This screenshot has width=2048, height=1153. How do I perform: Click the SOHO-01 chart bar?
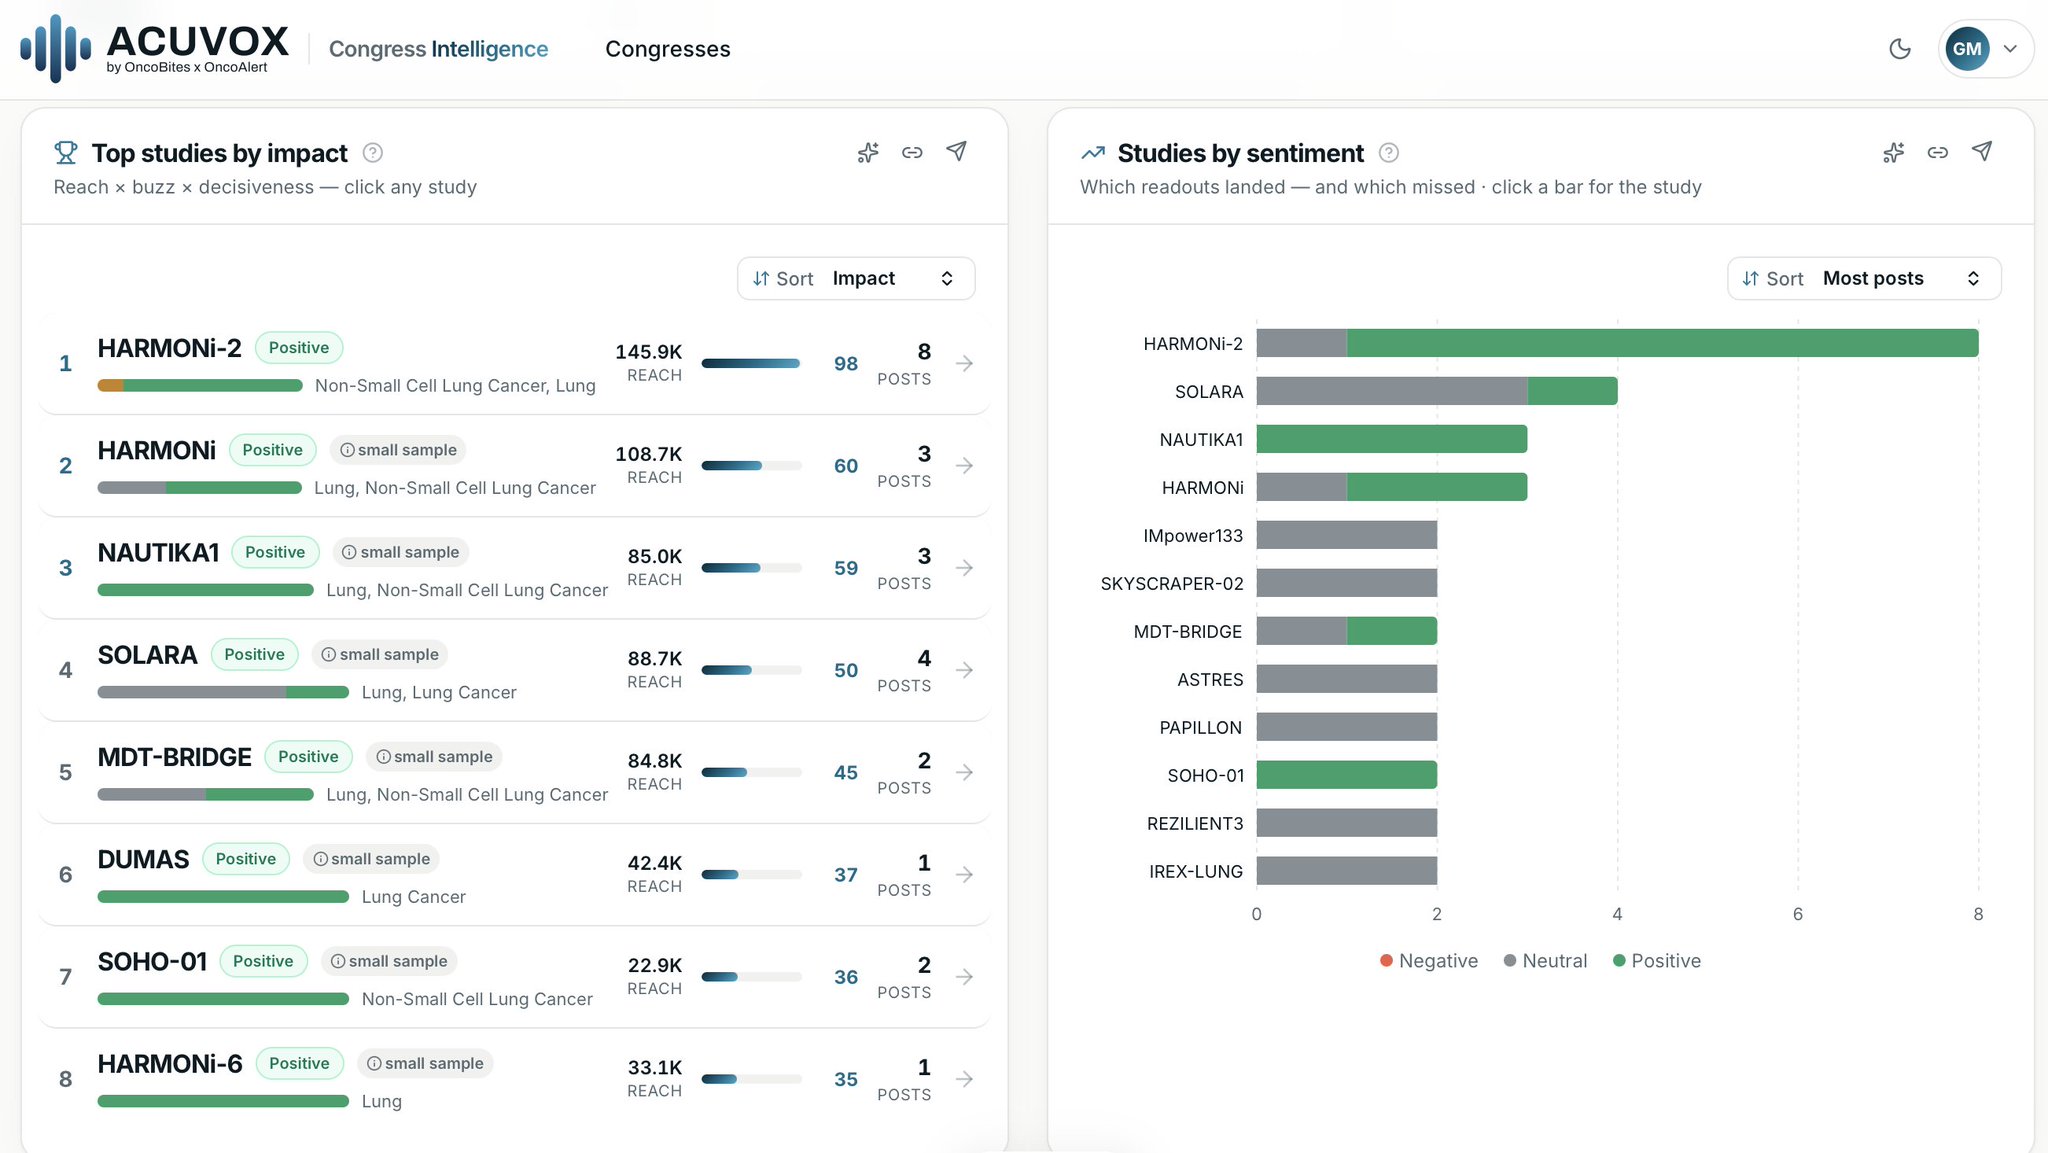[1347, 775]
